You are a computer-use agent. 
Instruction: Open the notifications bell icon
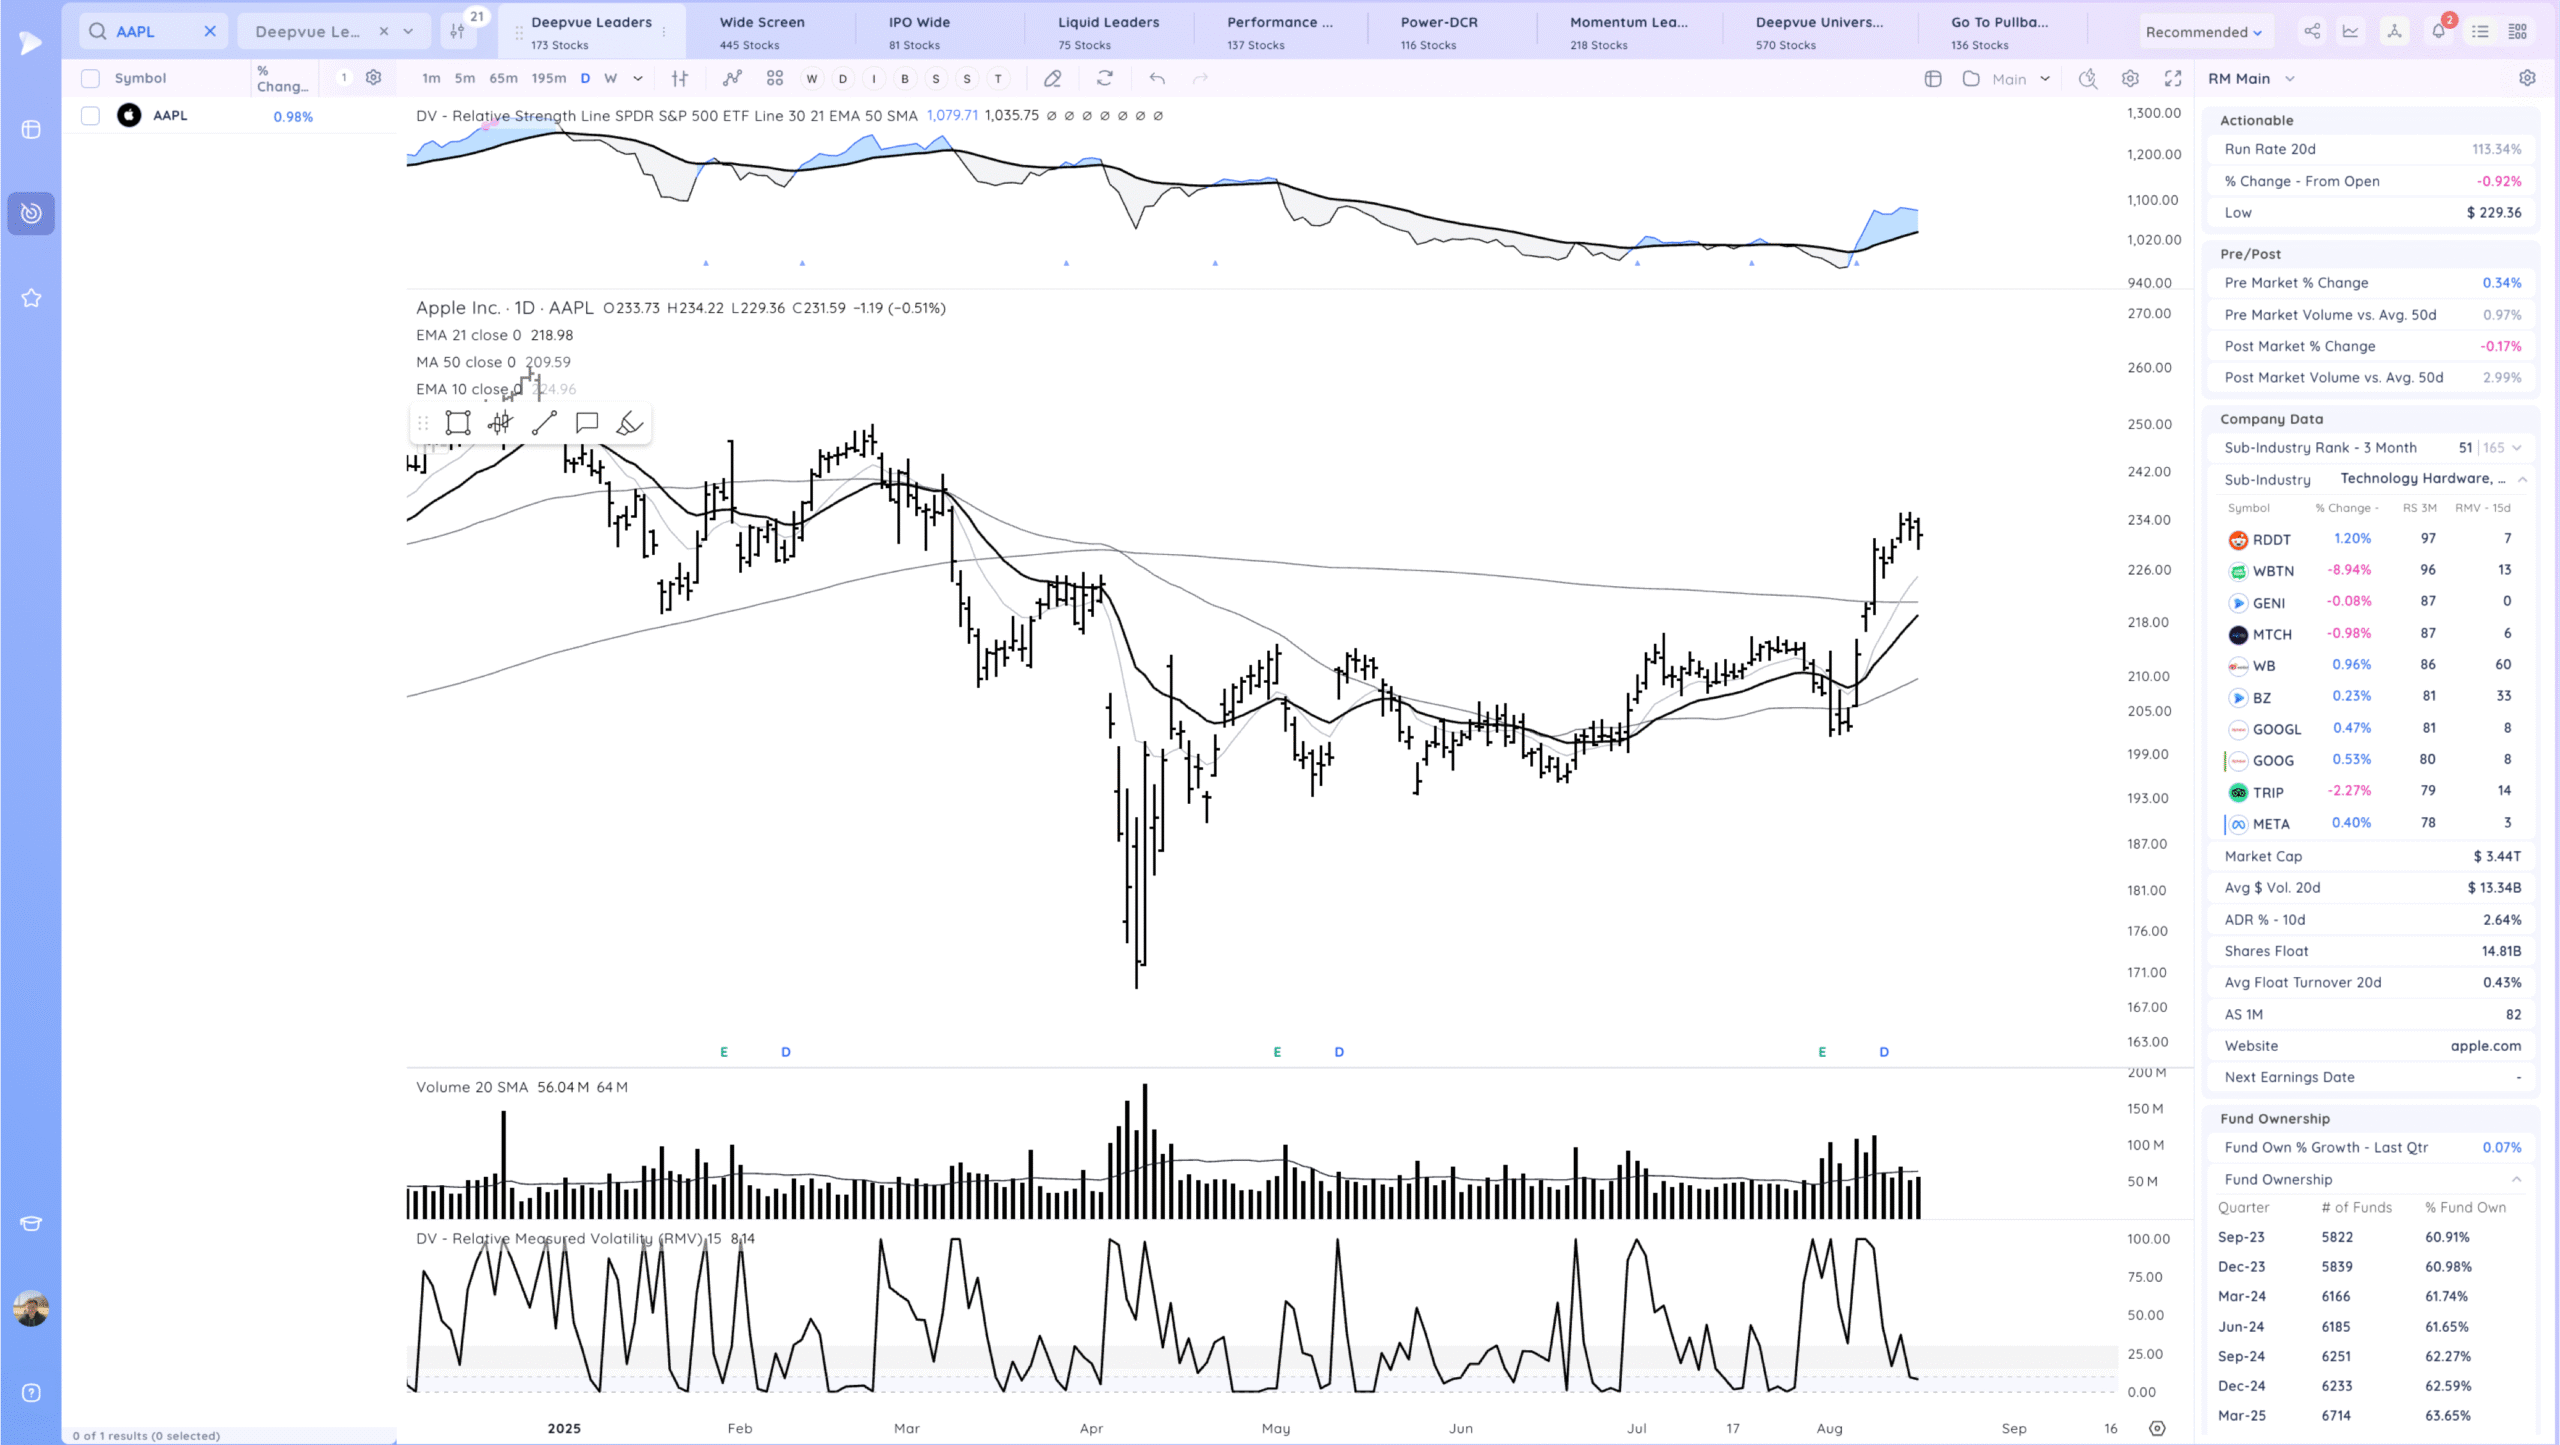tap(2438, 32)
